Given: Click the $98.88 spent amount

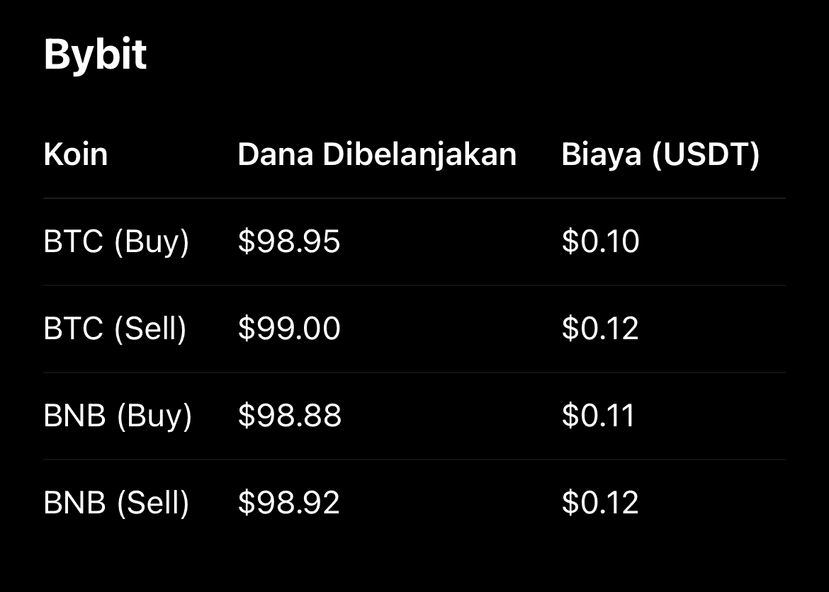Looking at the screenshot, I should (x=290, y=416).
